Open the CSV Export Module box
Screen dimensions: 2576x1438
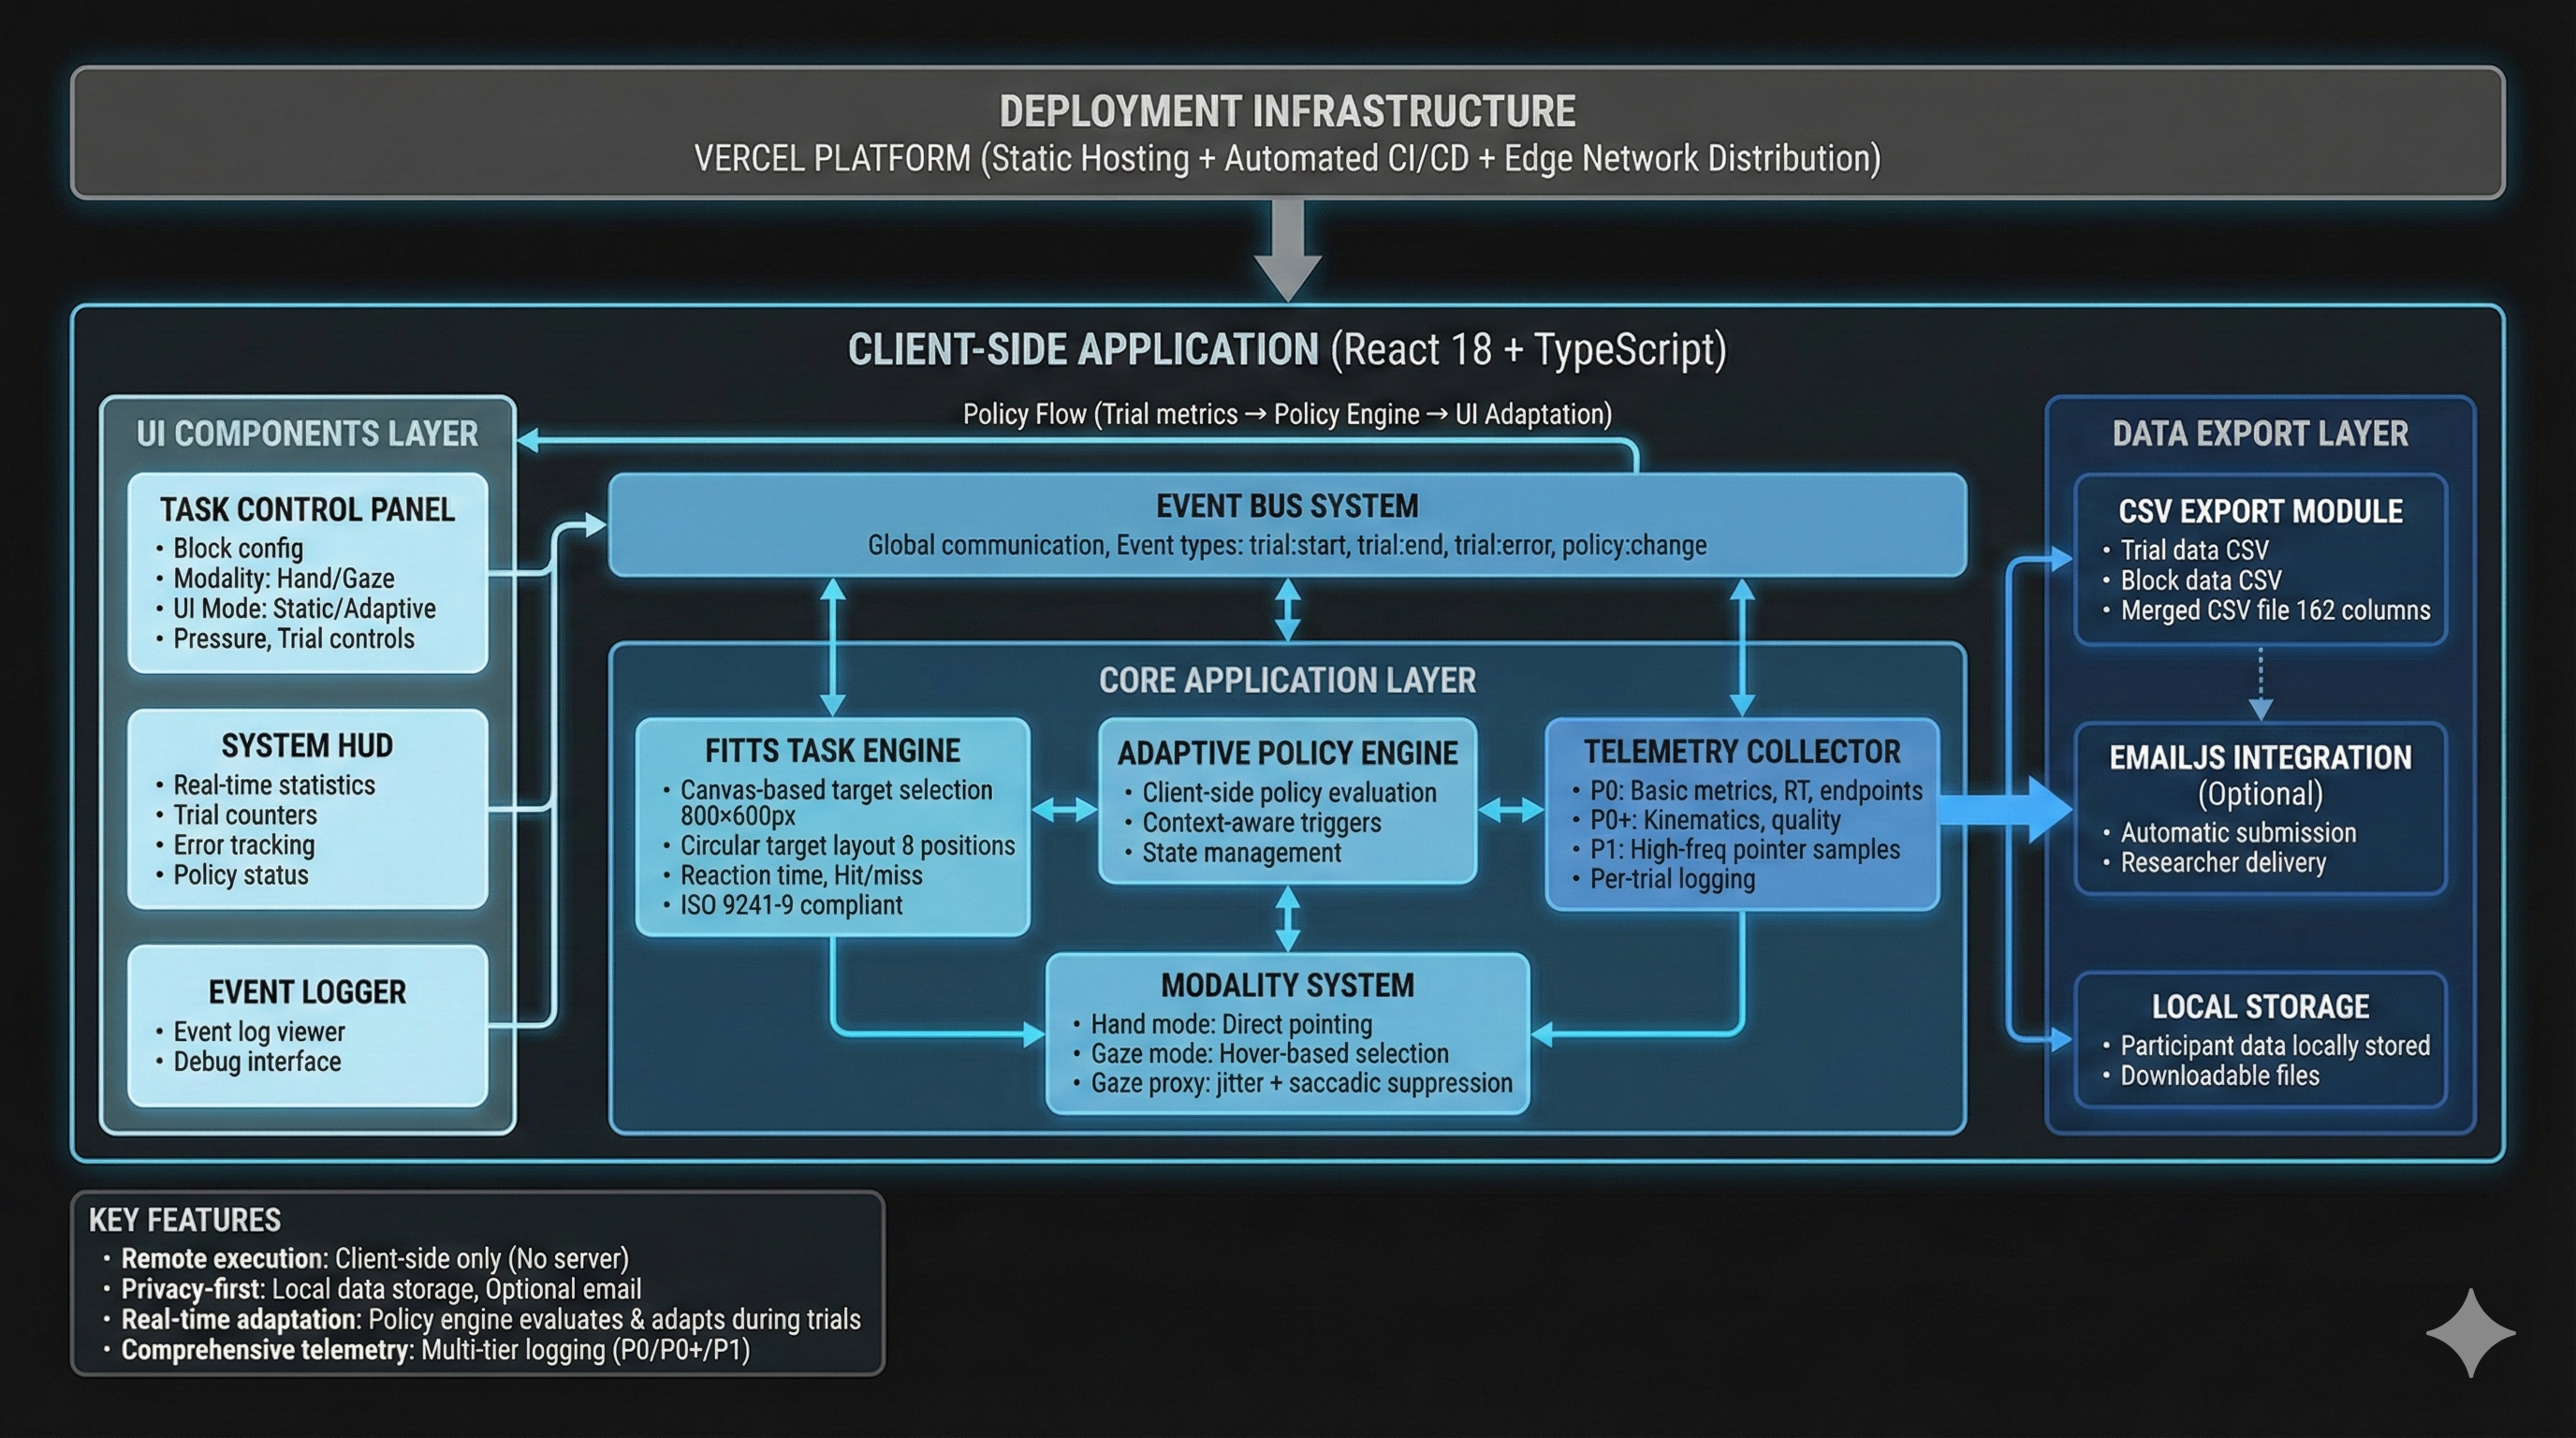click(x=2260, y=559)
